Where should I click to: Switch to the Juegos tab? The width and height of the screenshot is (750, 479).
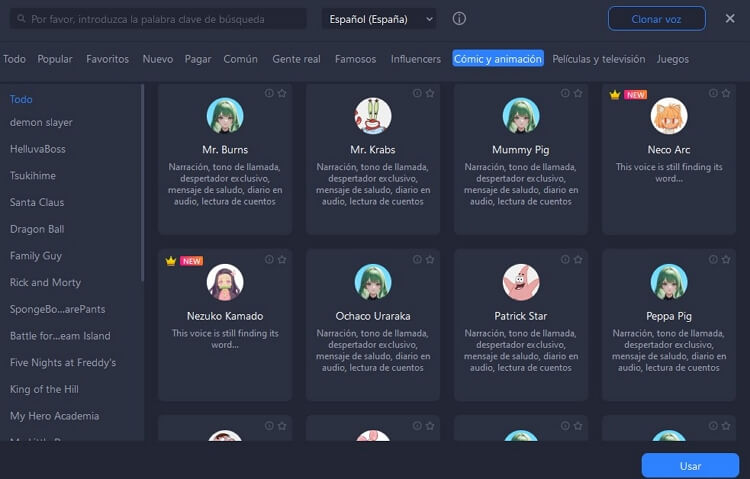(x=673, y=59)
